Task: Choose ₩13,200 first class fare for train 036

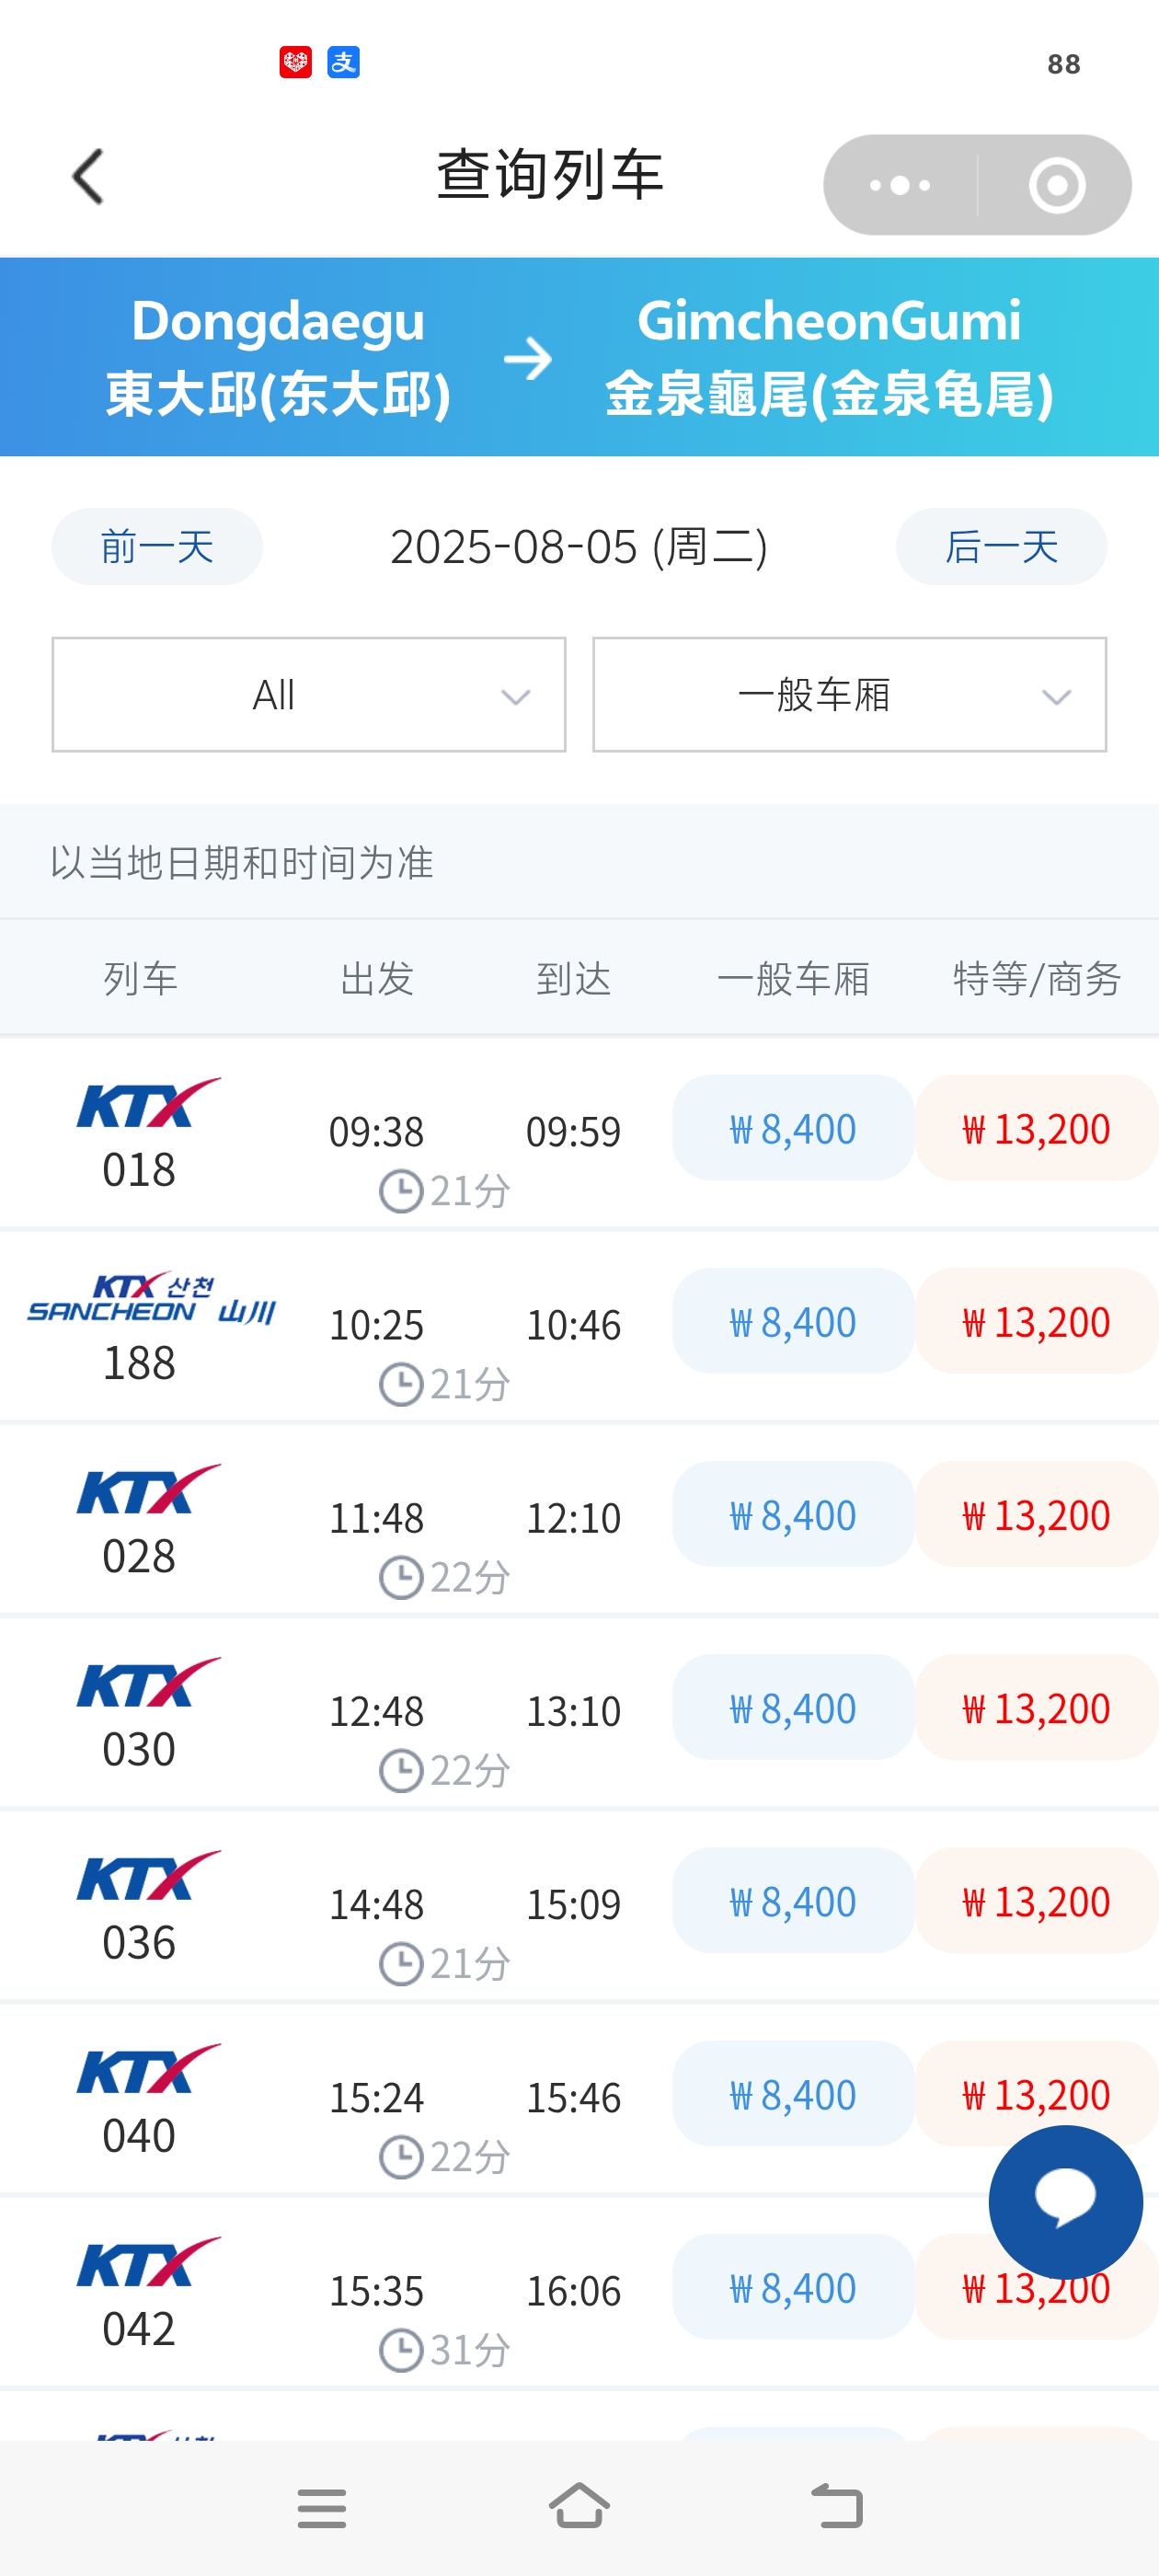Action: click(1035, 1901)
